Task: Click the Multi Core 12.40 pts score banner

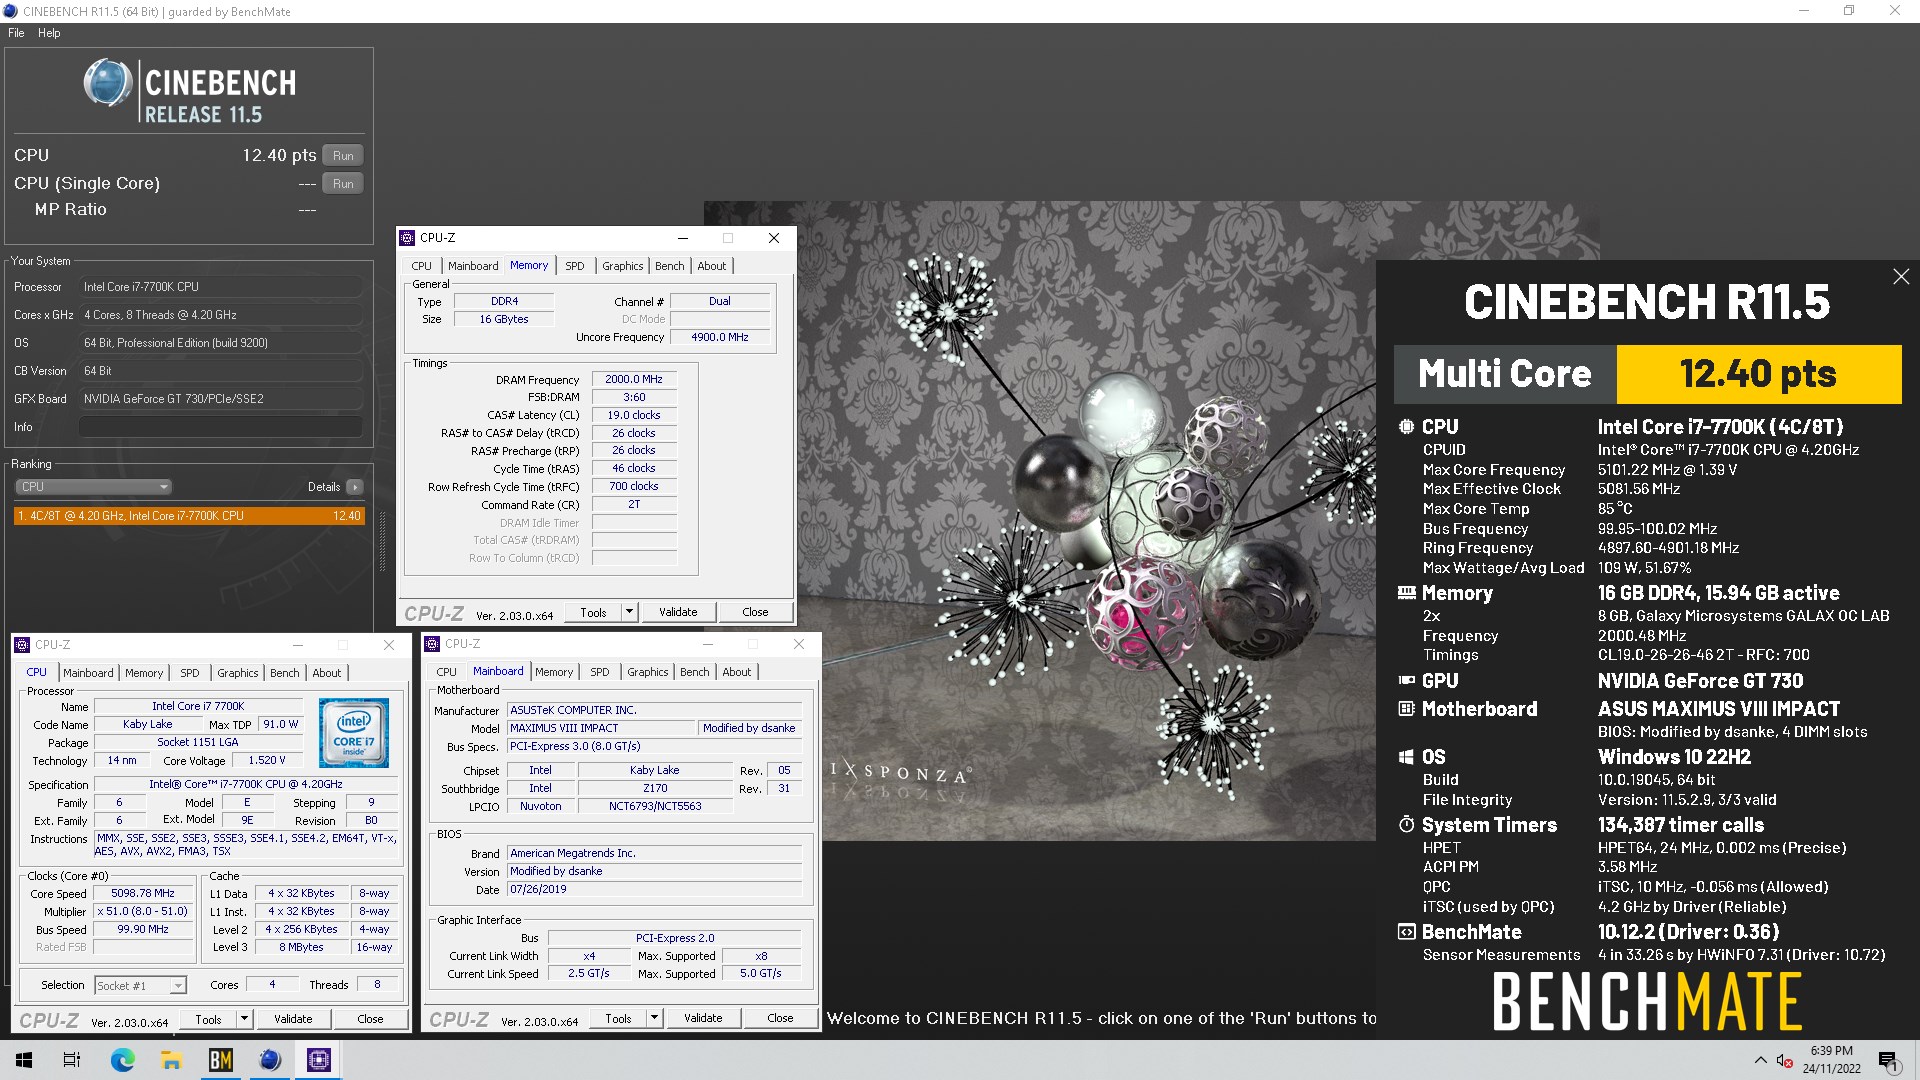Action: click(1648, 374)
